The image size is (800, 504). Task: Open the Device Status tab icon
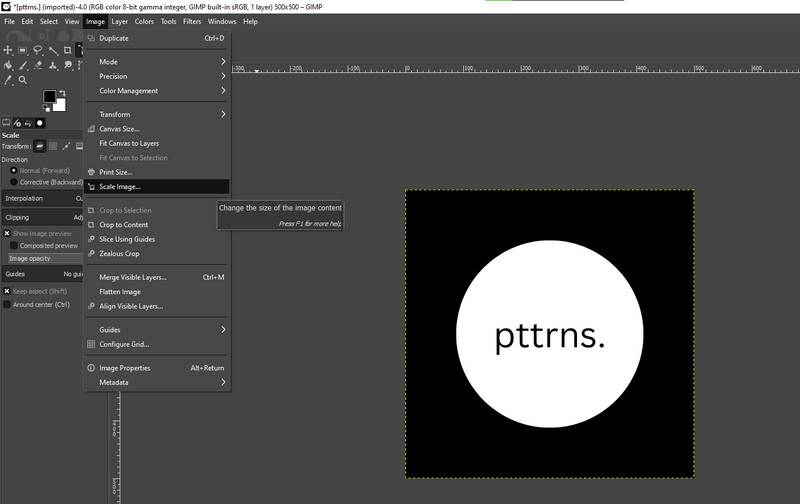pyautogui.click(x=17, y=123)
